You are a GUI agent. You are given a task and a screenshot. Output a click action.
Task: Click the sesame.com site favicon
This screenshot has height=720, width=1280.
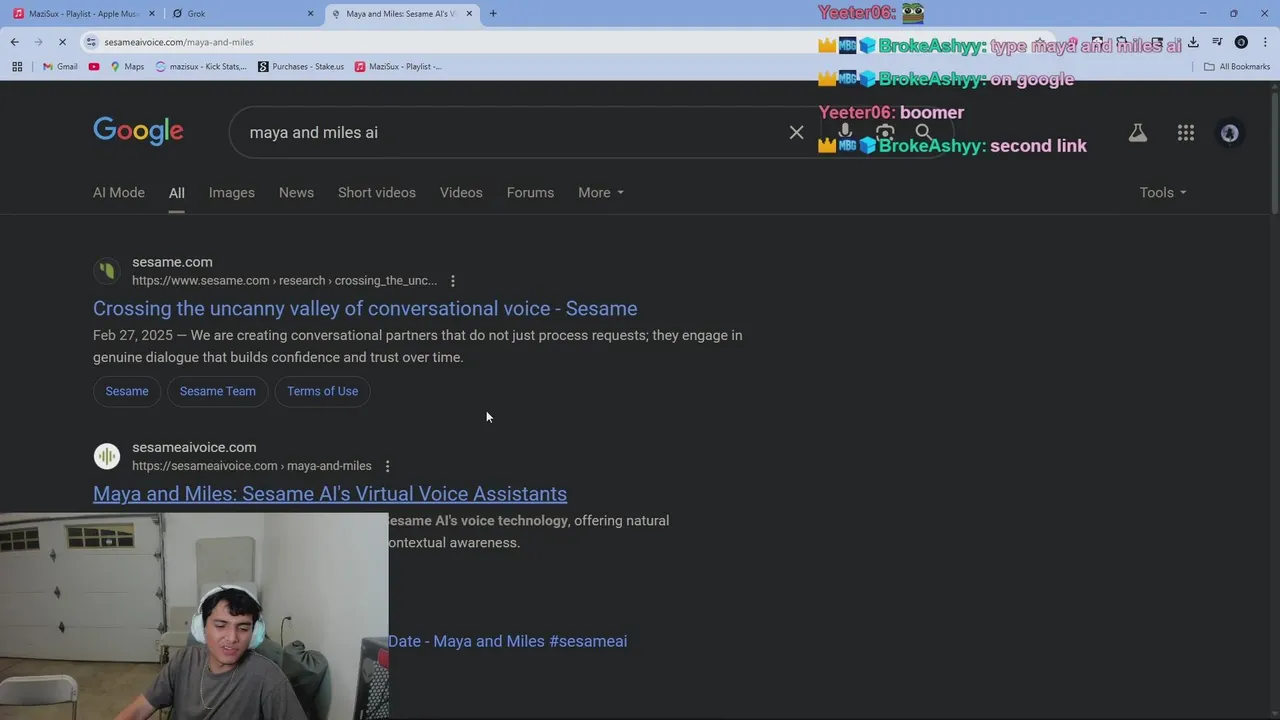(x=106, y=271)
